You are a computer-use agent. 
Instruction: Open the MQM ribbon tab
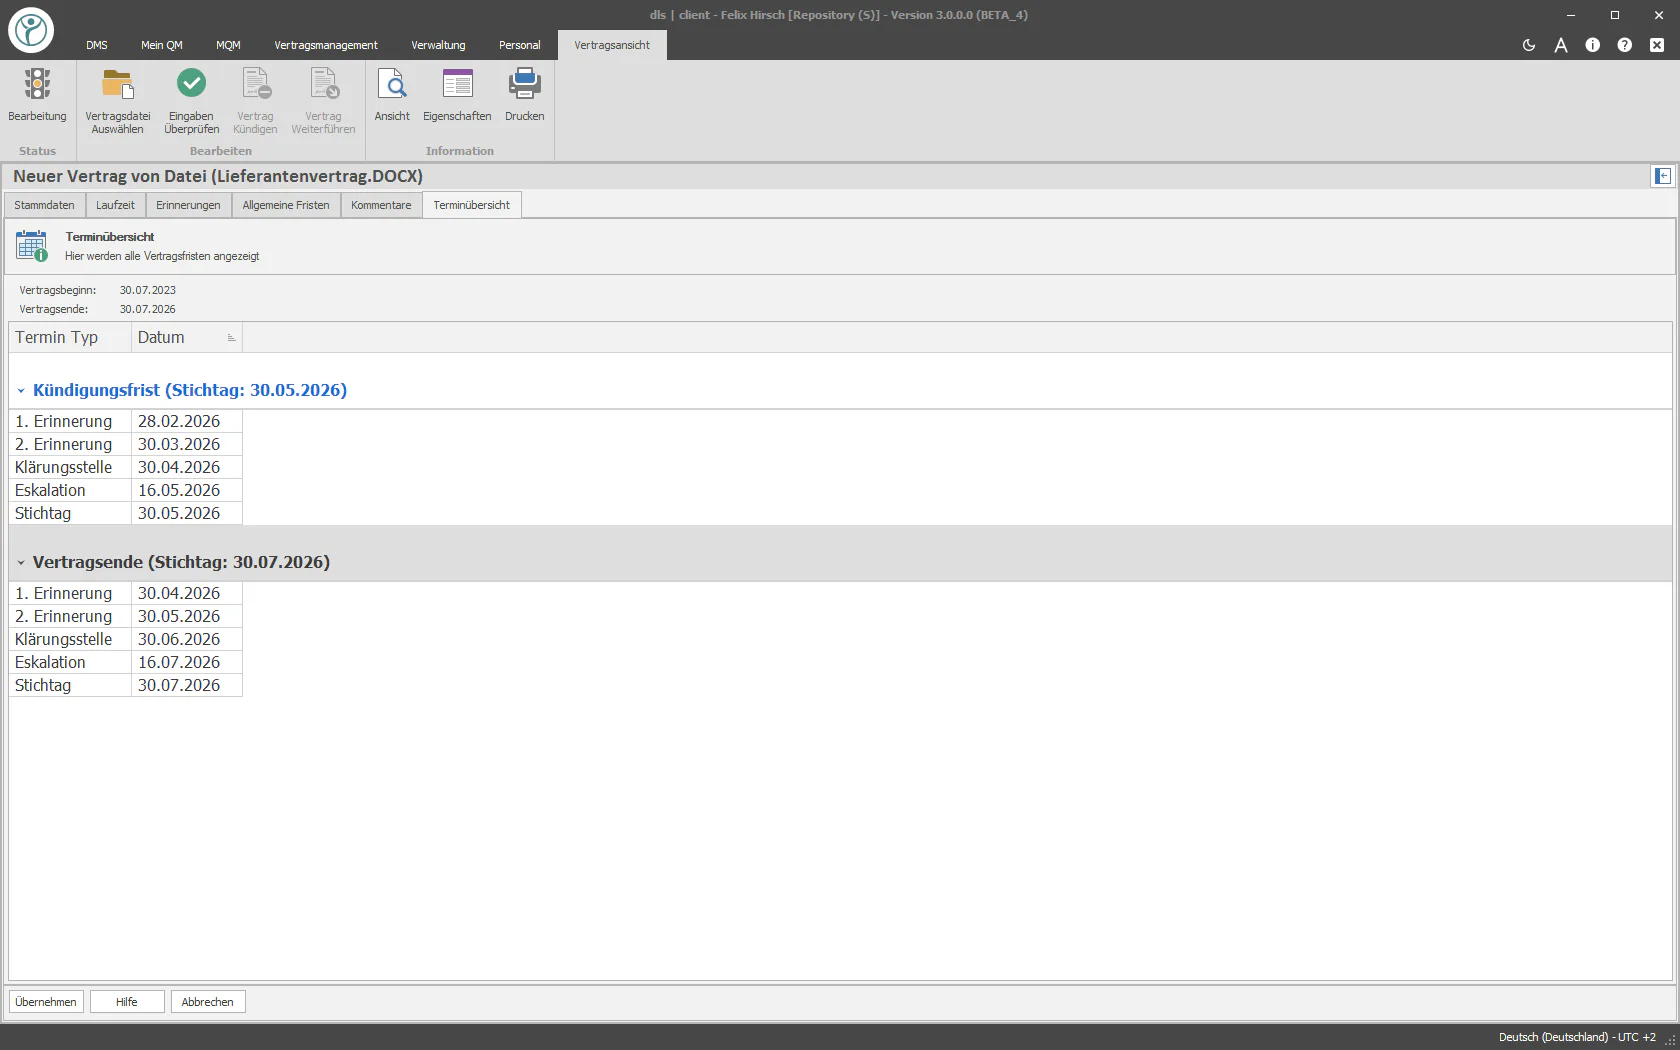point(228,45)
